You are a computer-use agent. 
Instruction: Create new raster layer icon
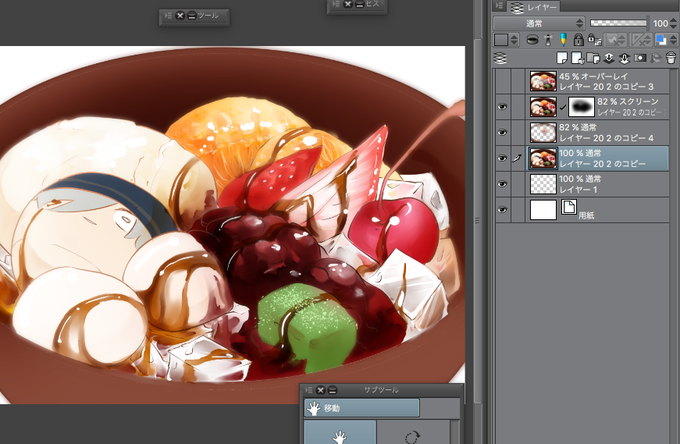pos(562,58)
